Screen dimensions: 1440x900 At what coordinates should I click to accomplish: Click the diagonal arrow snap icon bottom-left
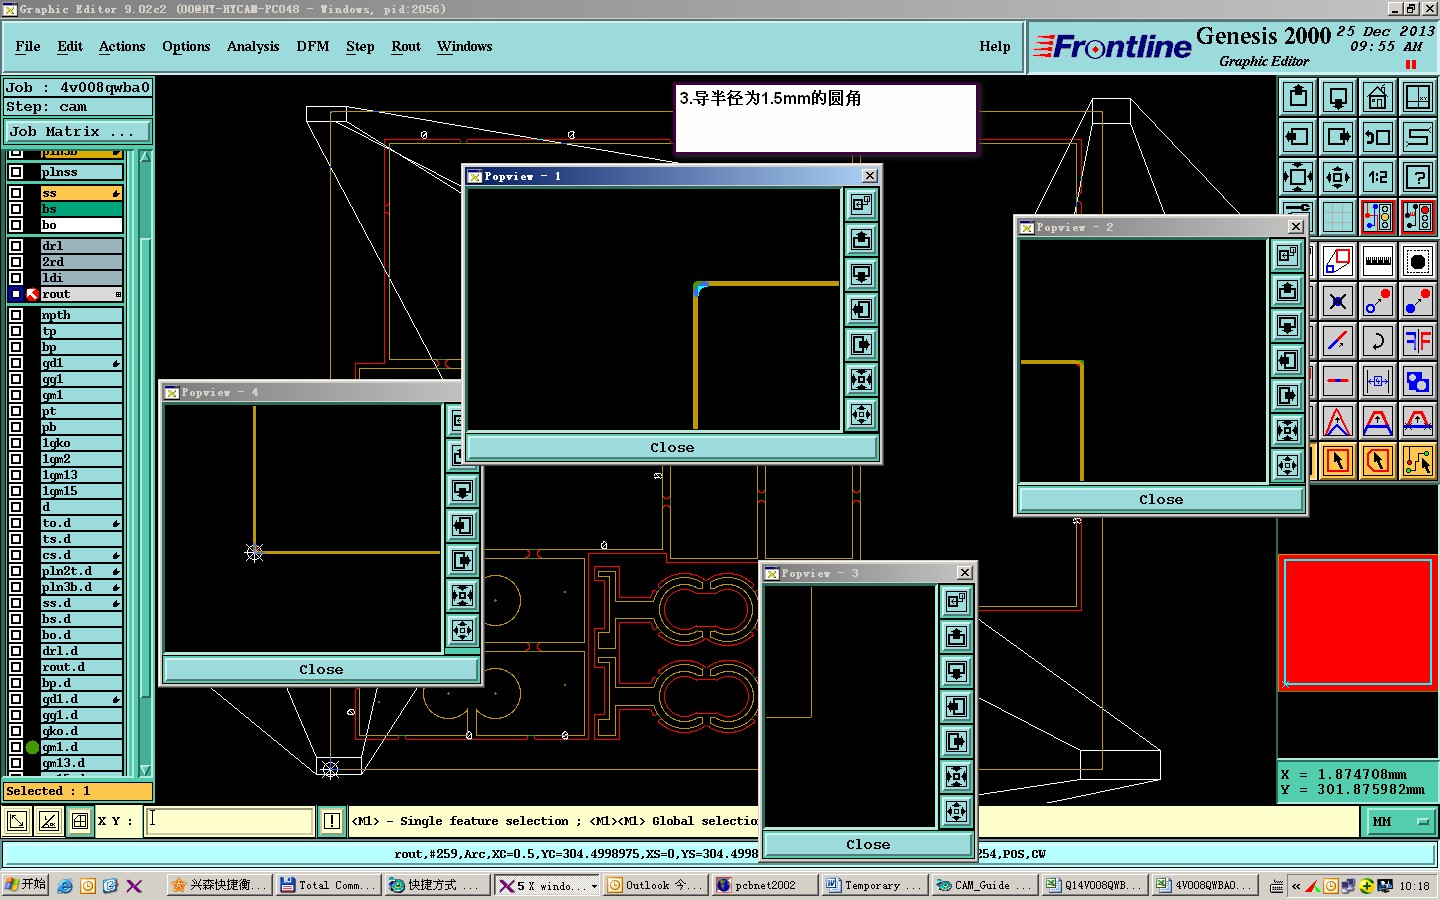(x=17, y=821)
